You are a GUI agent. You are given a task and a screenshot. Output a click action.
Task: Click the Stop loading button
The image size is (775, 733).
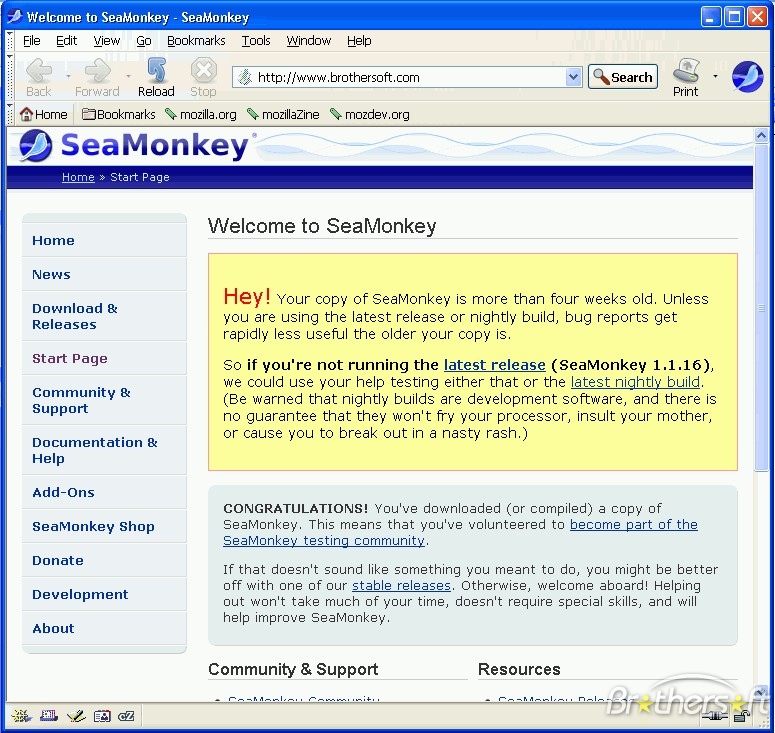coord(203,77)
